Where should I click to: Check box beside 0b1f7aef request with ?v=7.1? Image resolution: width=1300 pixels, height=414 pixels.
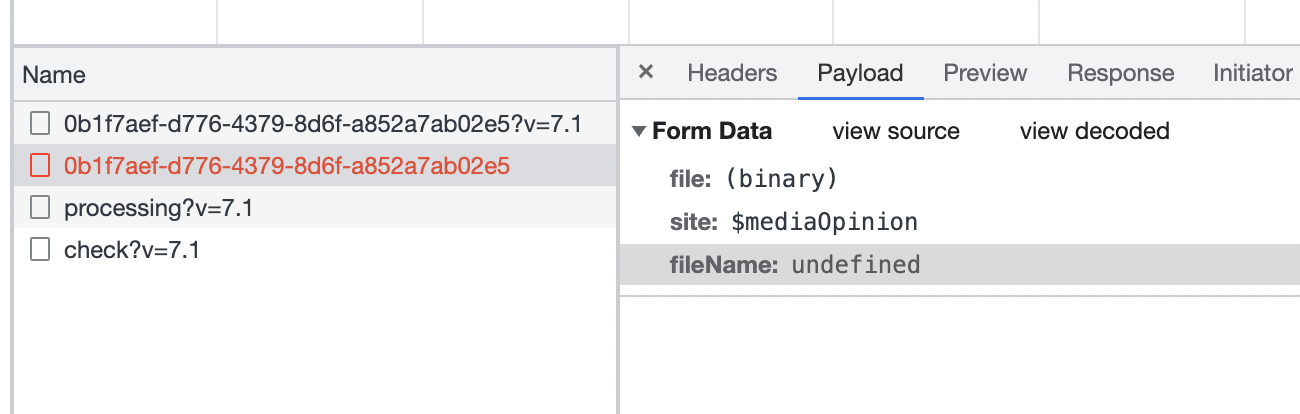40,124
